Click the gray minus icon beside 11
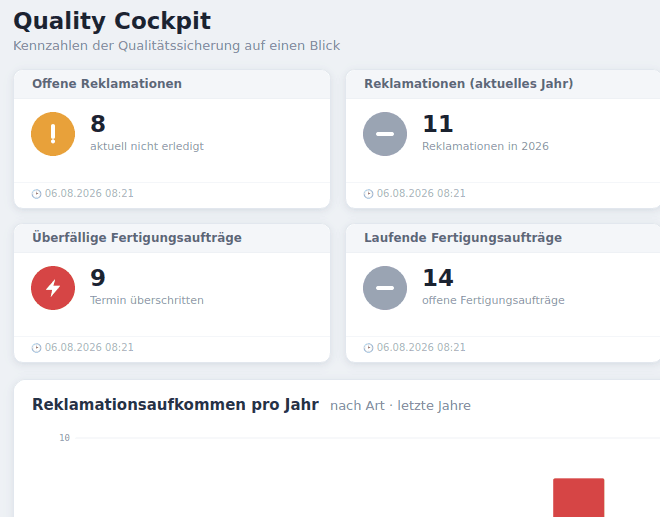 tap(385, 134)
